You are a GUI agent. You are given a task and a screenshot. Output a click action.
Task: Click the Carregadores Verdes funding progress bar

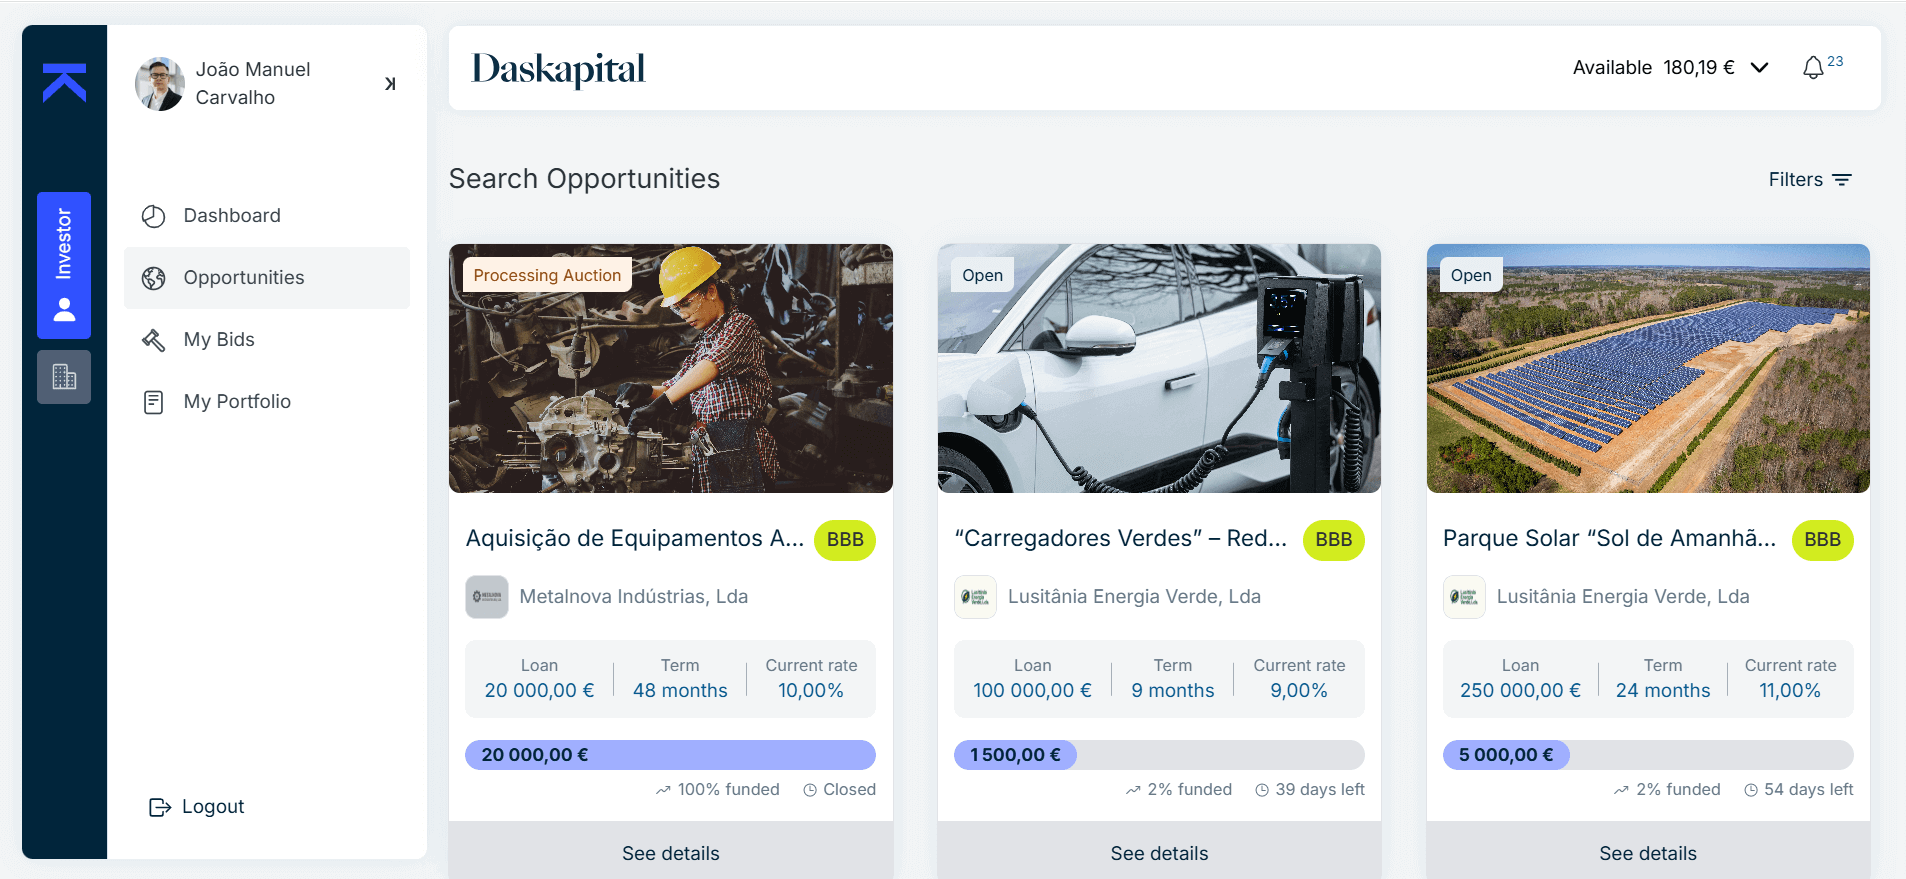coord(1159,755)
